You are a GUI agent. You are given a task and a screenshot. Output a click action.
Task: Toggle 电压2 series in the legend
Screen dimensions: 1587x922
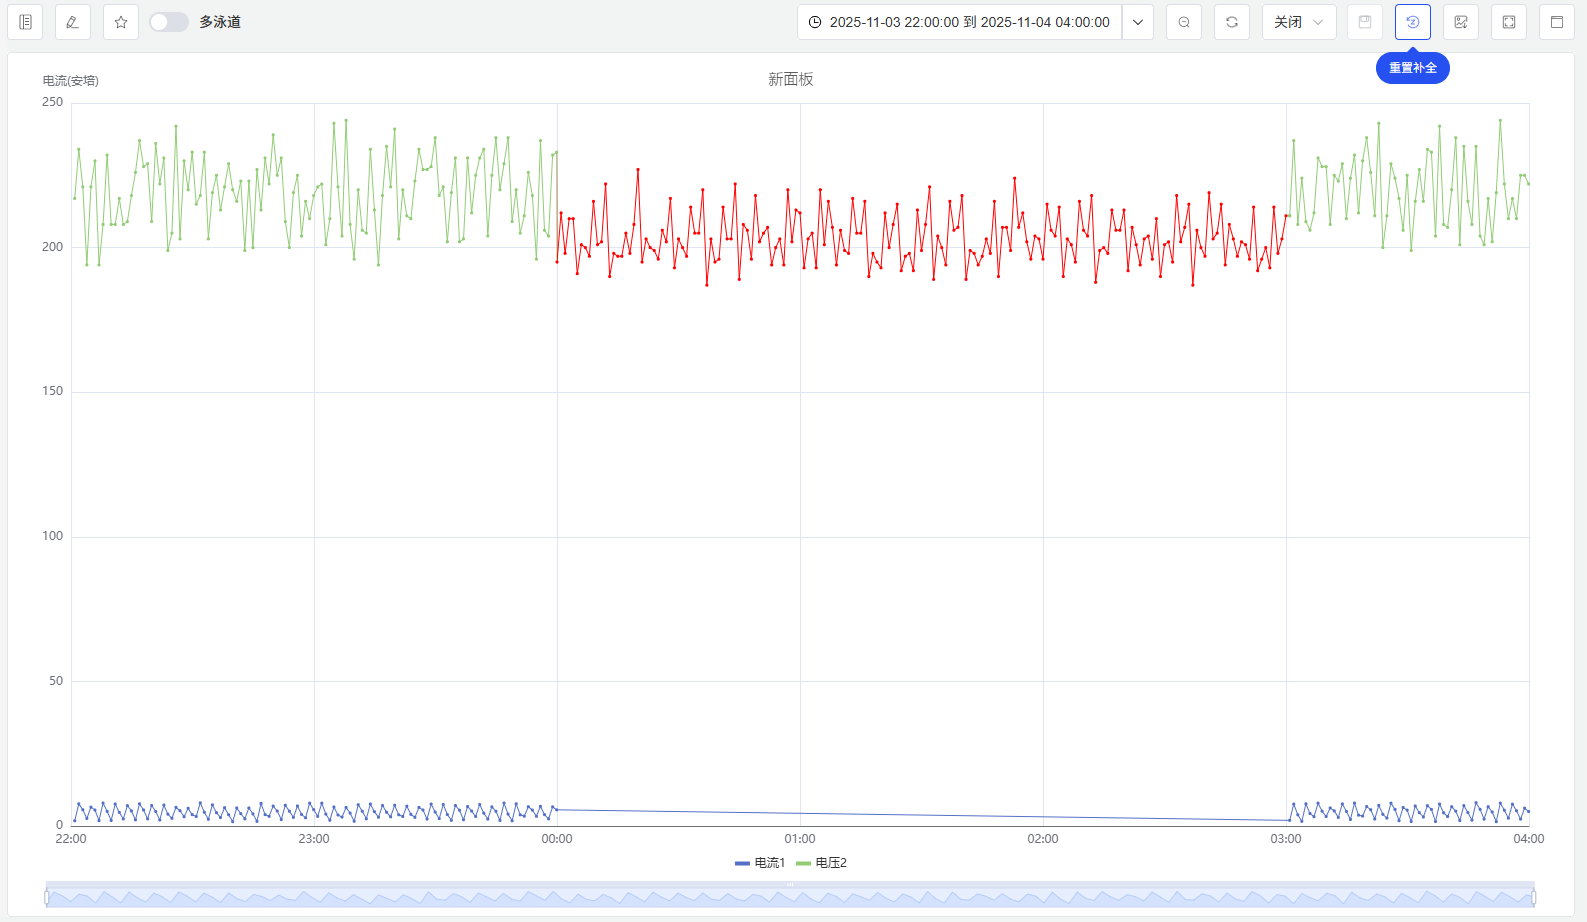pos(822,863)
